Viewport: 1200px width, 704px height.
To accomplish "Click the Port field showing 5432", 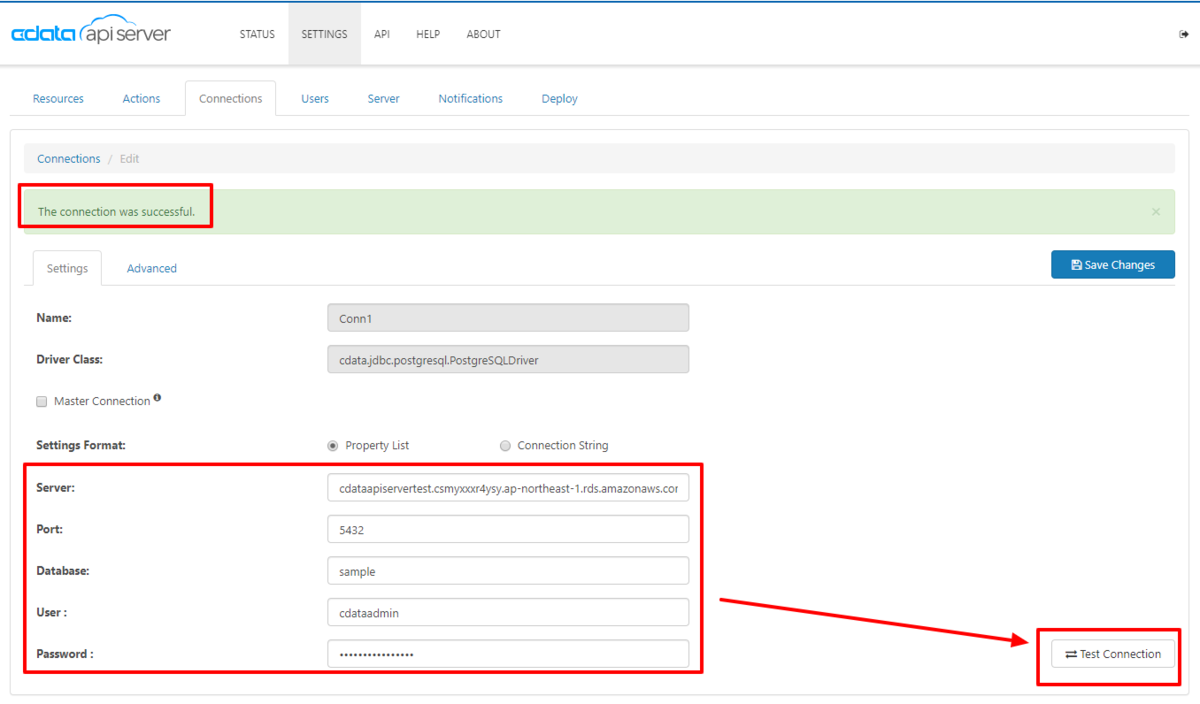I will click(508, 529).
